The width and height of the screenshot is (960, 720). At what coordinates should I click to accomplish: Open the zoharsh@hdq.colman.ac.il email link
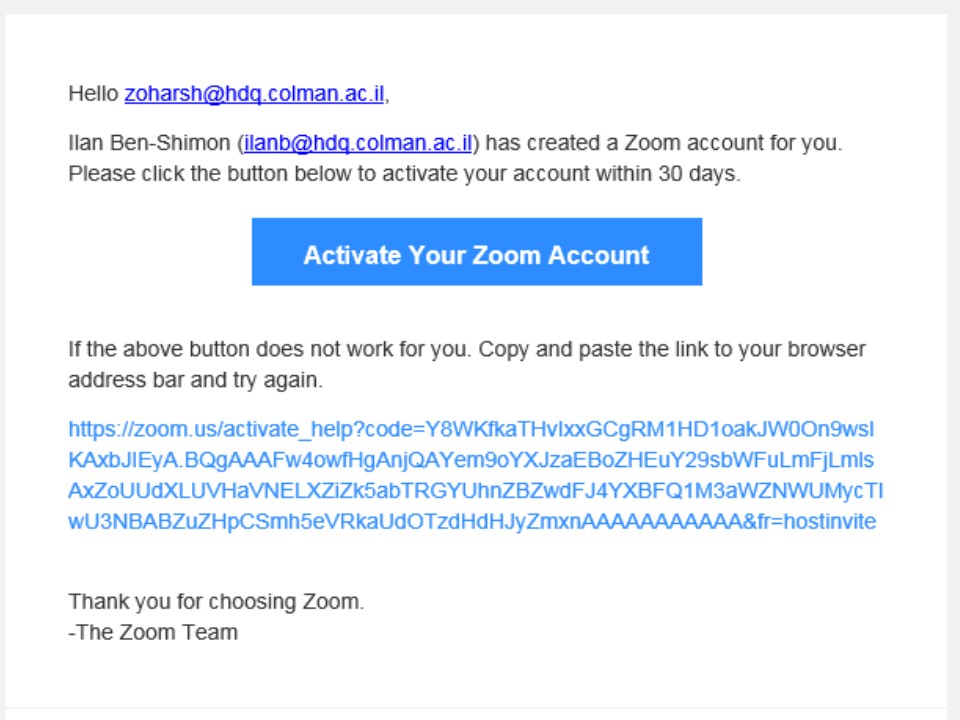pos(255,94)
